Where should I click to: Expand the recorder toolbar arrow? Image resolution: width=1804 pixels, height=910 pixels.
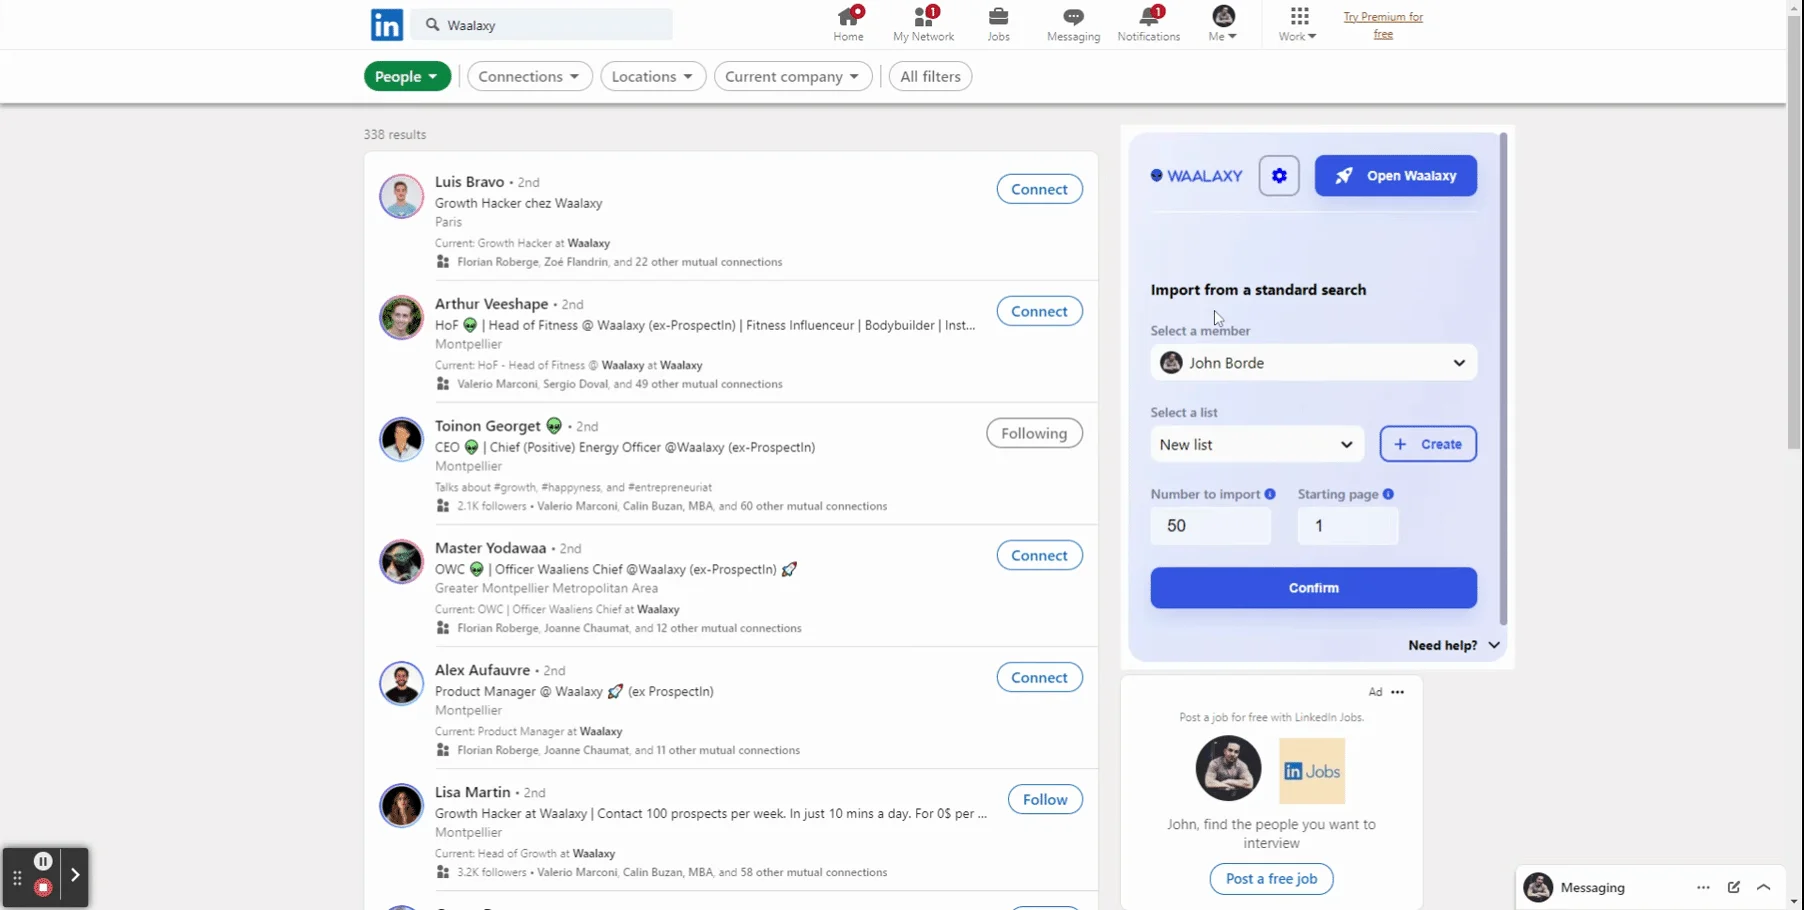pyautogui.click(x=75, y=875)
